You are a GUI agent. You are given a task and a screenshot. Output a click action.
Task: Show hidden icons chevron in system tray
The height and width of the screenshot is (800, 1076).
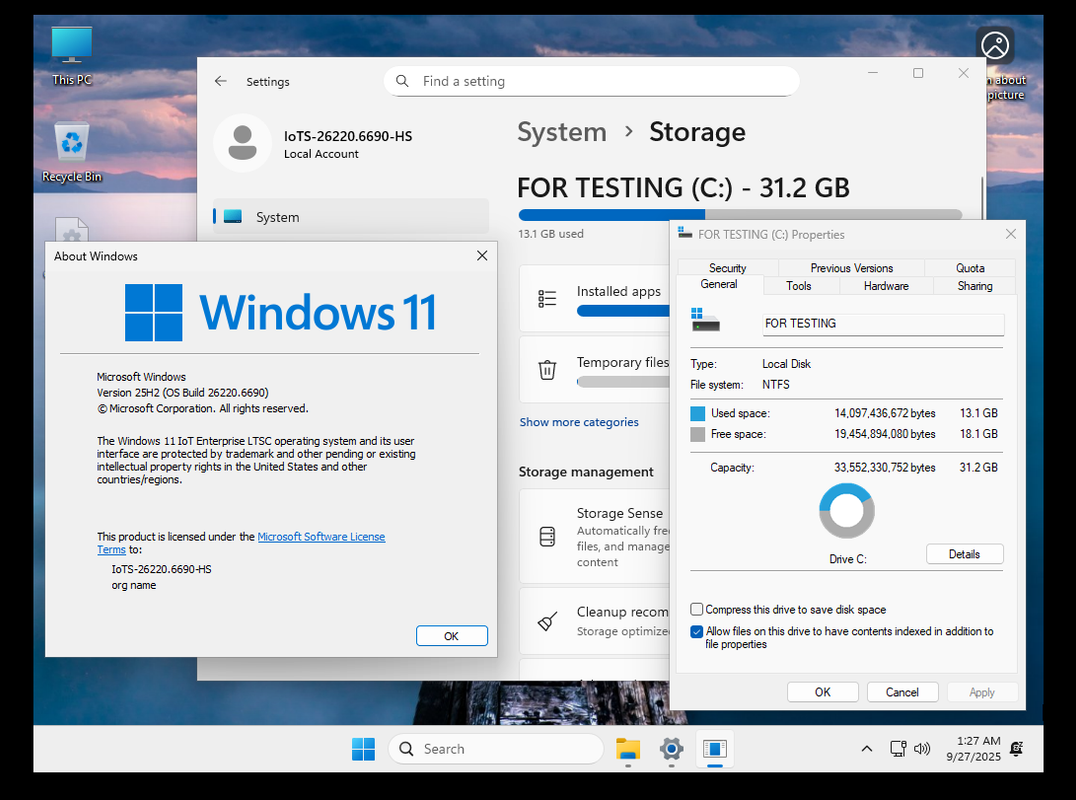pyautogui.click(x=867, y=749)
